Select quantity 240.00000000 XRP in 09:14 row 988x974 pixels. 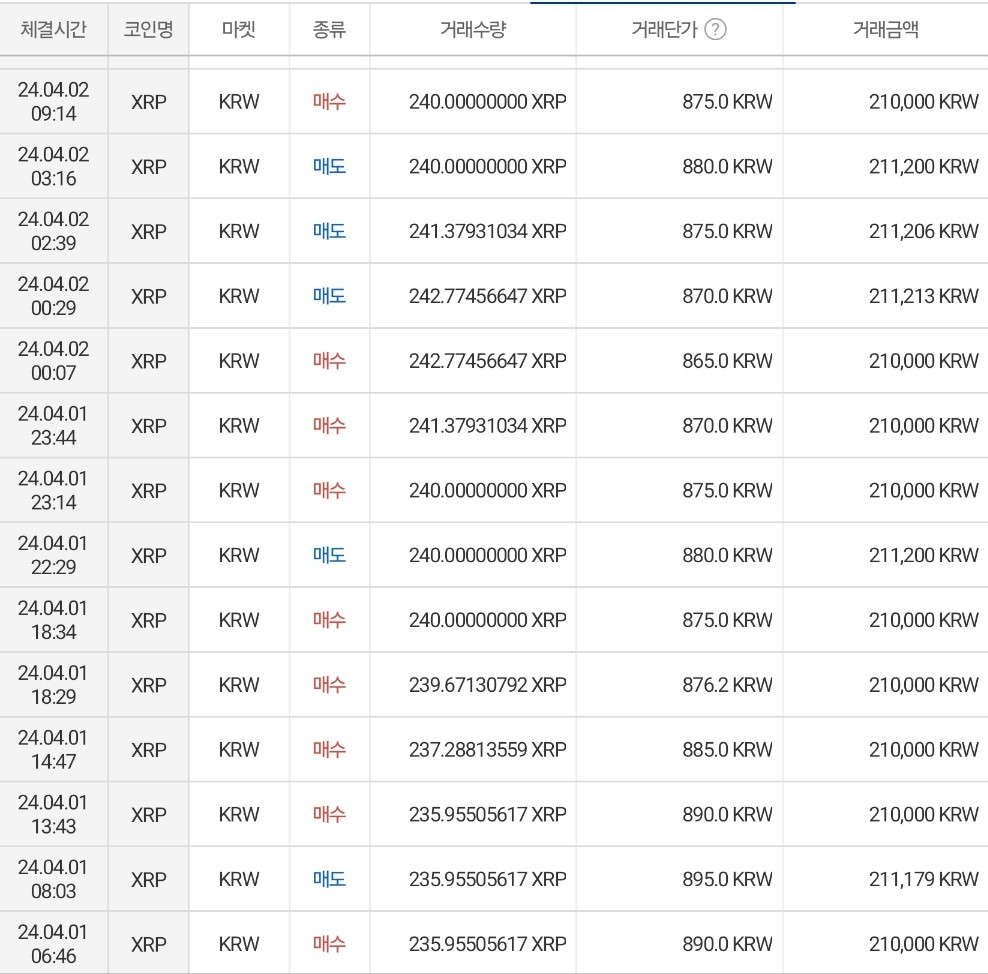[x=488, y=101]
